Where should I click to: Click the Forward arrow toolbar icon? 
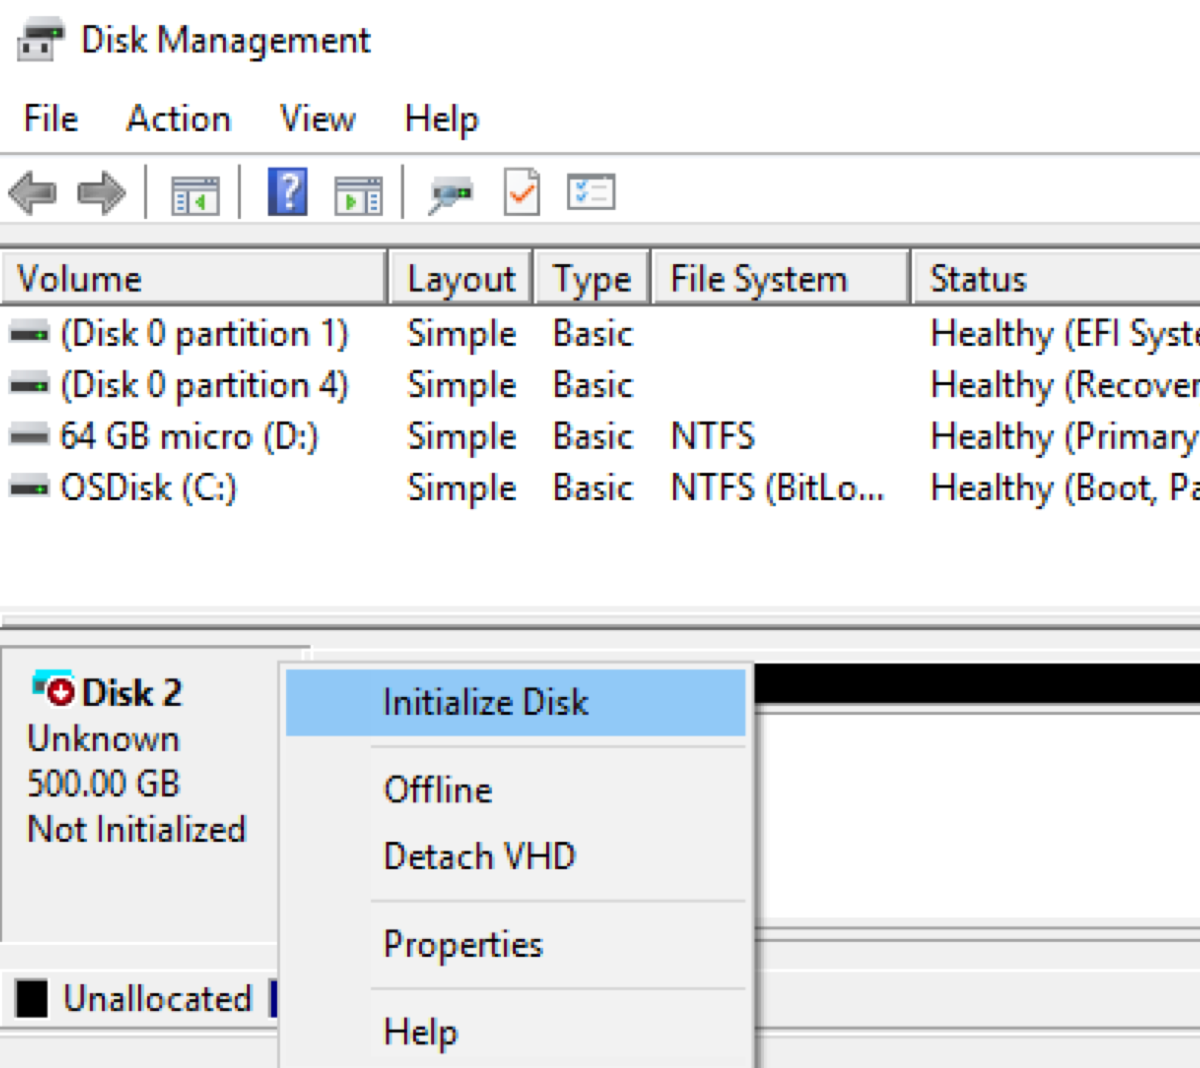tap(102, 192)
